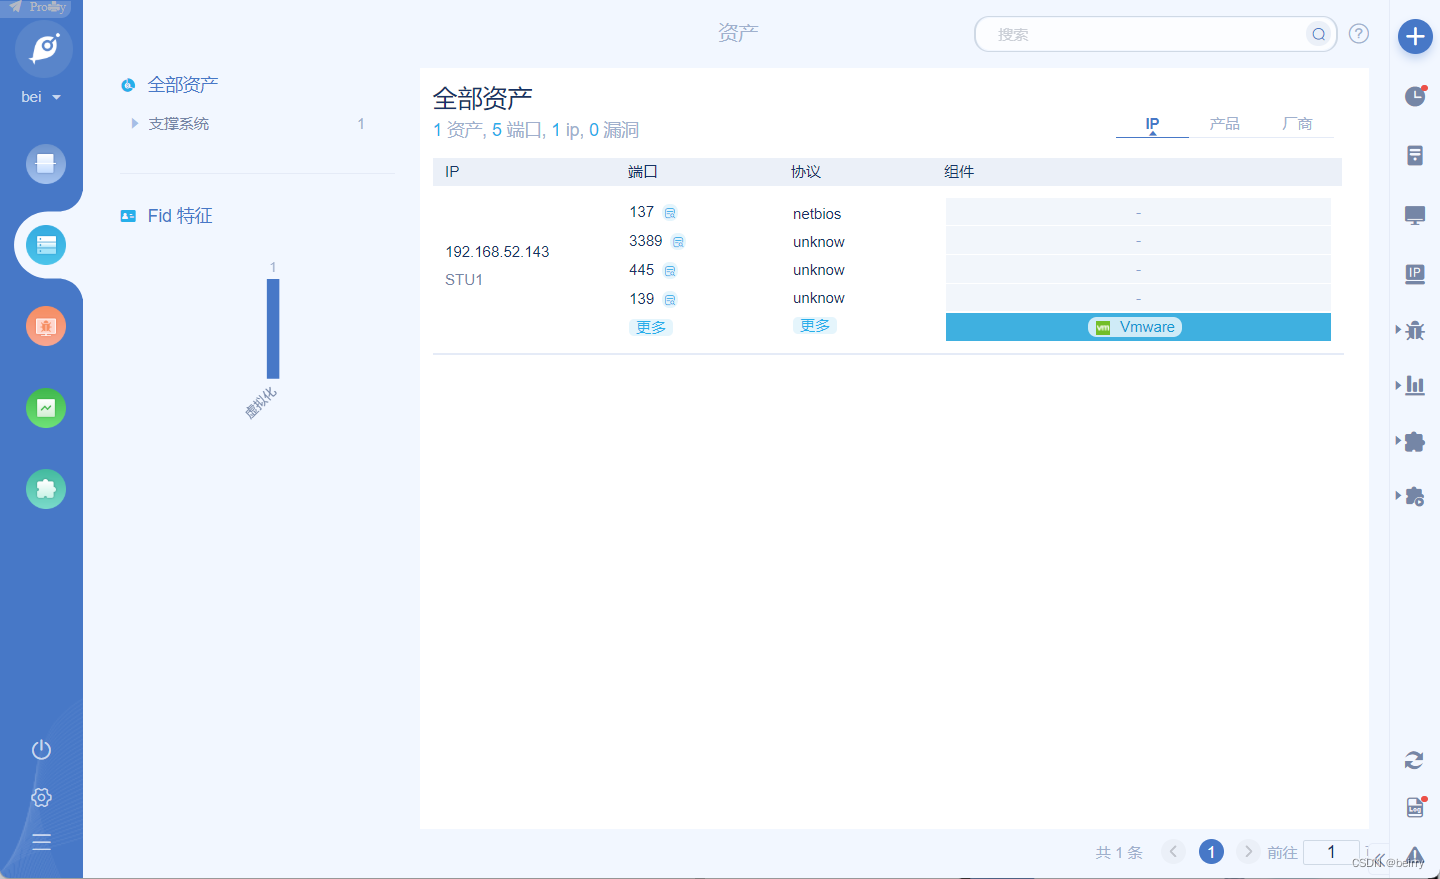The height and width of the screenshot is (879, 1440).
Task: Open the bei user dropdown
Action: pos(41,97)
